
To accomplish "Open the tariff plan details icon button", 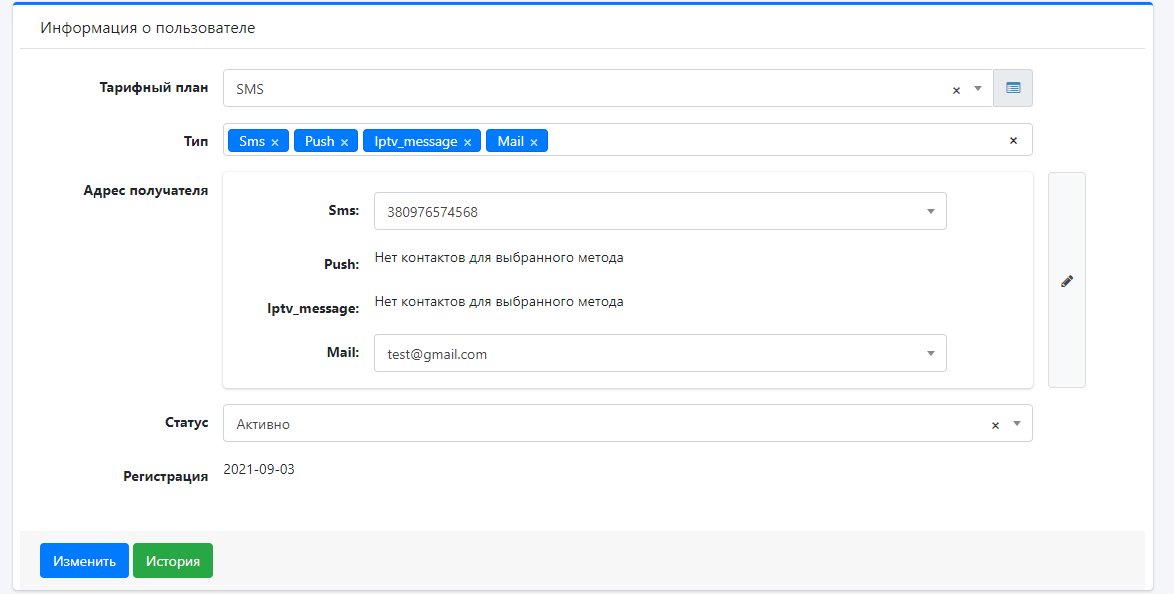I will pos(1013,88).
